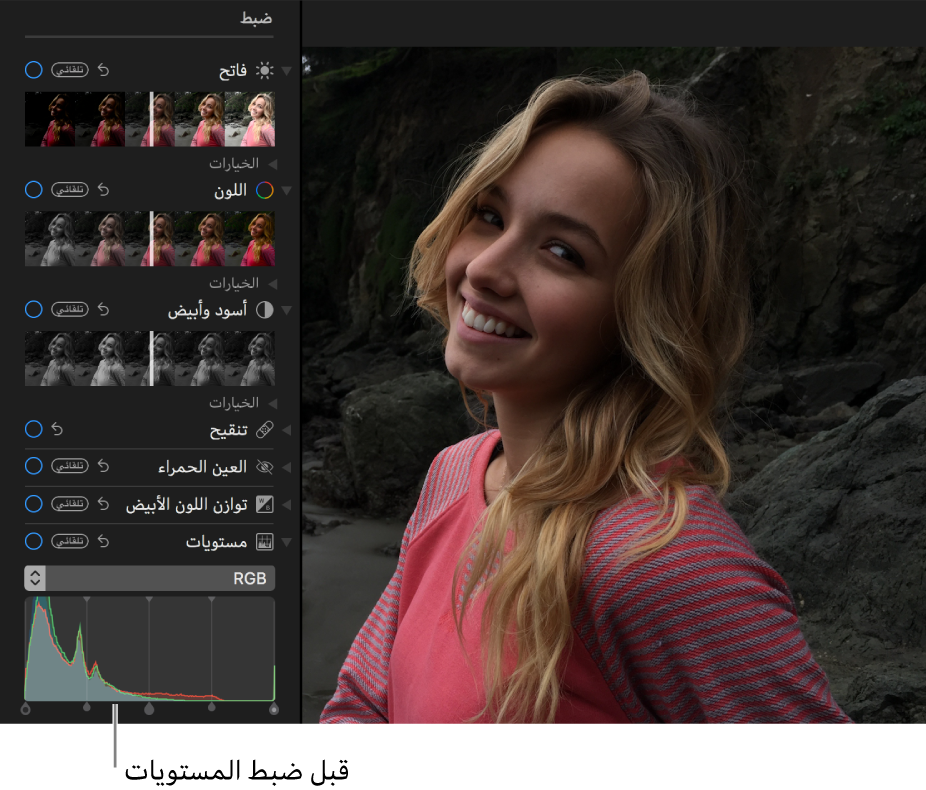This screenshot has width=926, height=790.
Task: Collapse the Black & White section triangle
Action: pyautogui.click(x=287, y=311)
